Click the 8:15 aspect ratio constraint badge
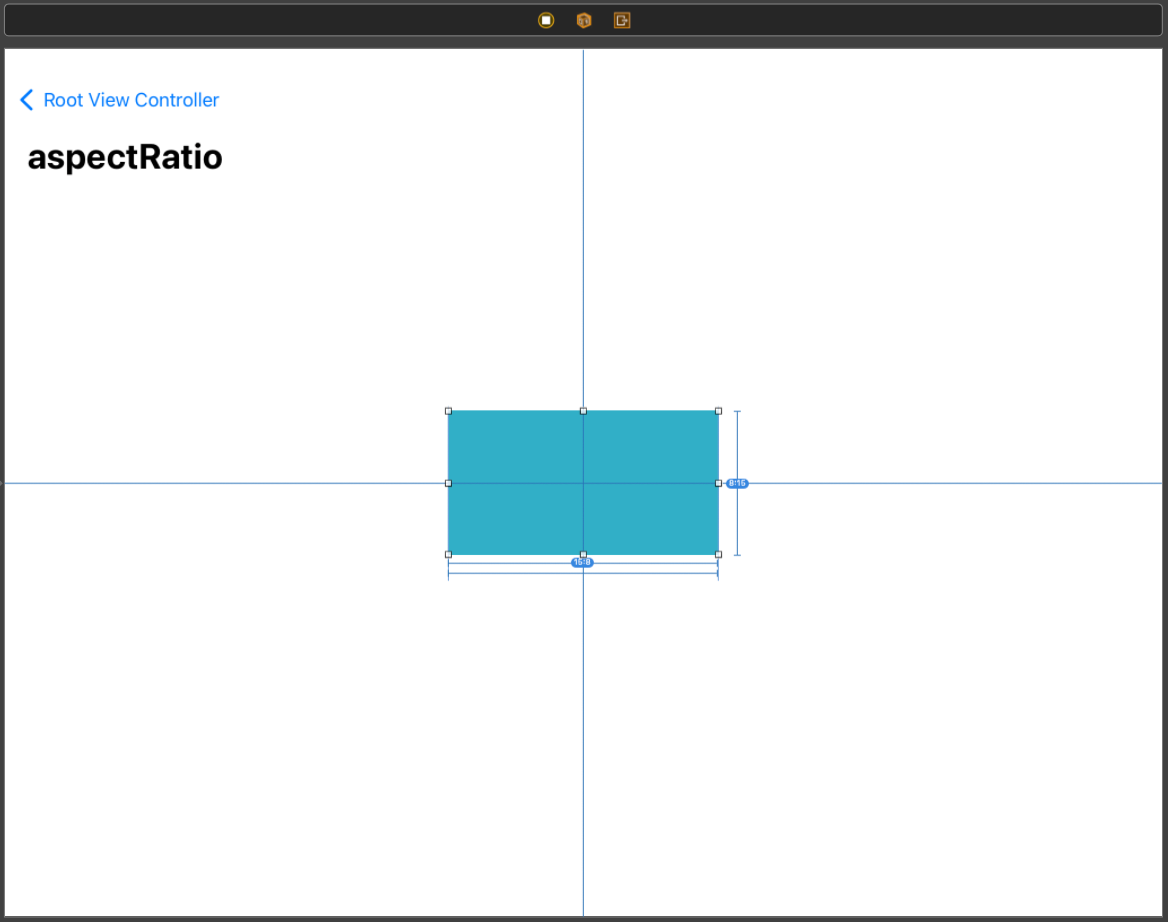The height and width of the screenshot is (922, 1168). click(737, 483)
